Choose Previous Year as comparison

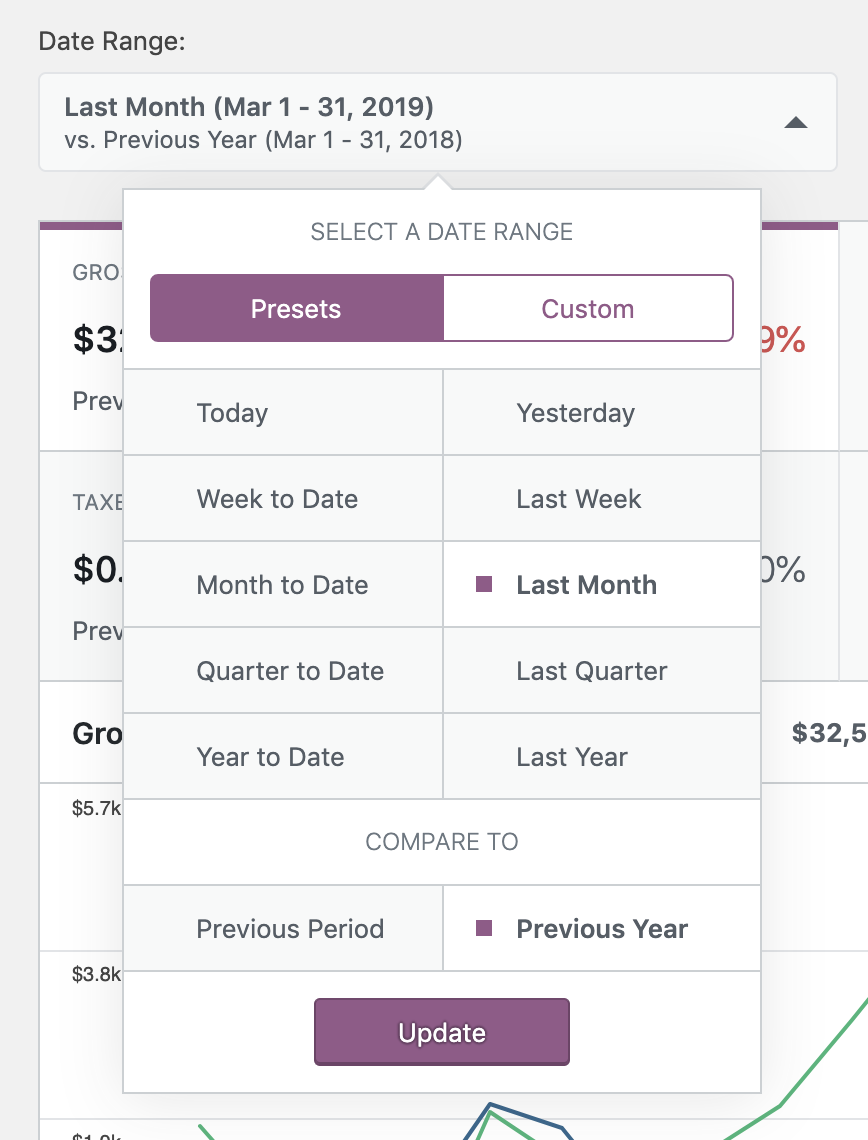tap(601, 928)
